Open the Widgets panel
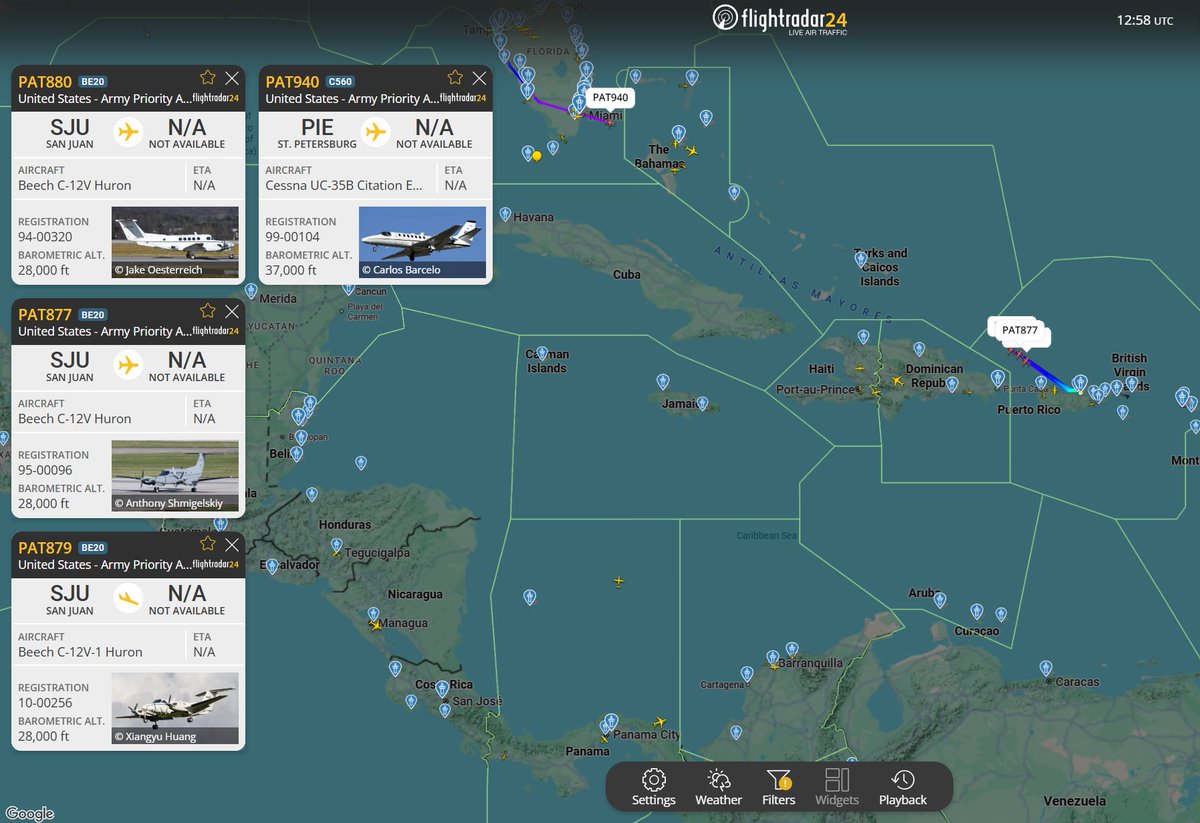The height and width of the screenshot is (823, 1200). 837,787
